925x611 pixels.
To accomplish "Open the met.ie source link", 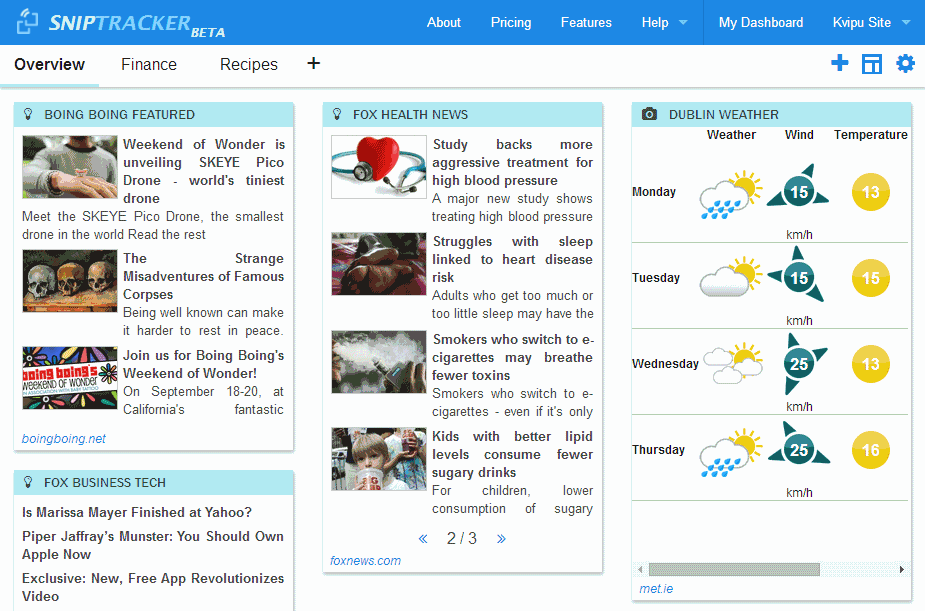I will tap(656, 588).
